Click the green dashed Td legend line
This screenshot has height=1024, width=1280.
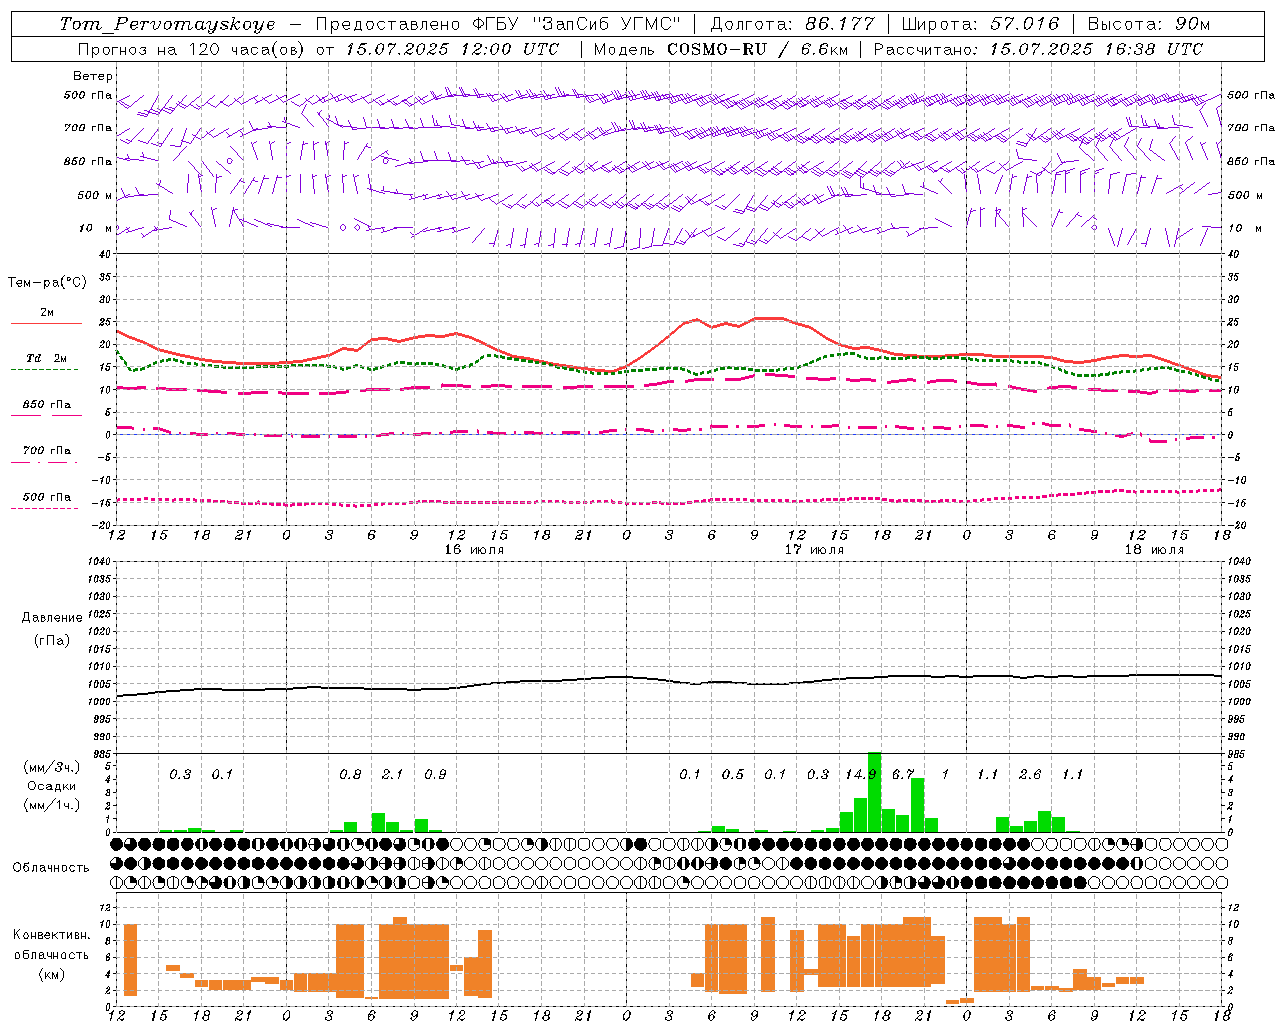pos(46,370)
